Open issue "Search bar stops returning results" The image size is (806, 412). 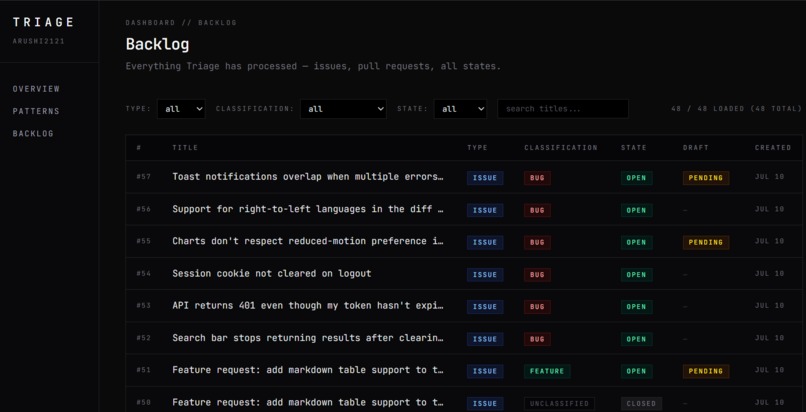coord(308,338)
